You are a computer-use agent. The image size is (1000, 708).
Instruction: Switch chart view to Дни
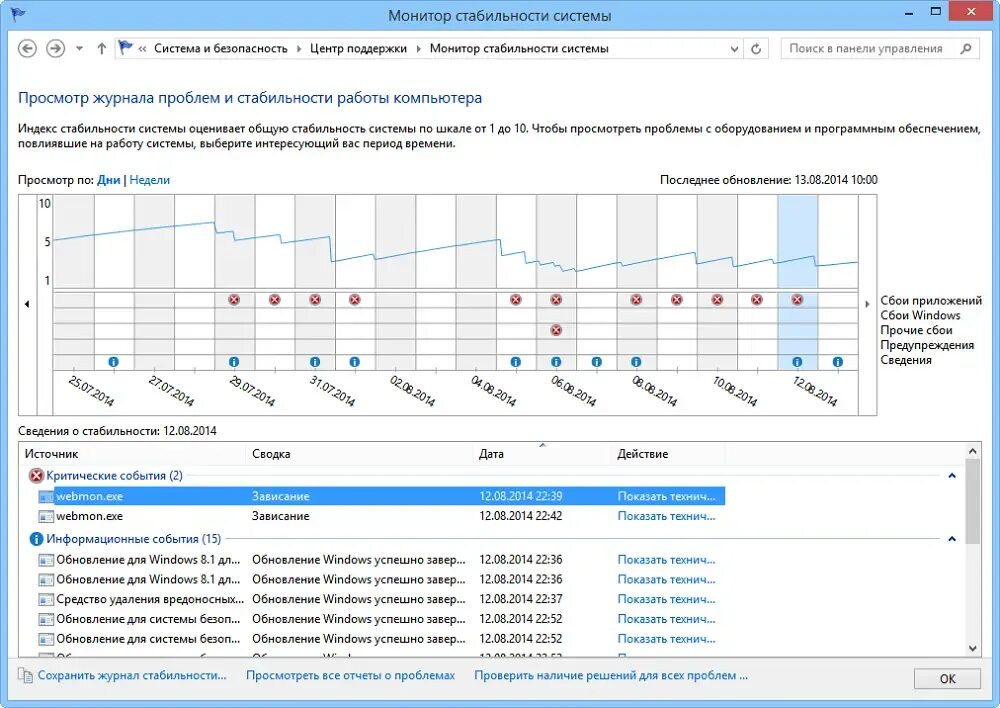click(108, 180)
